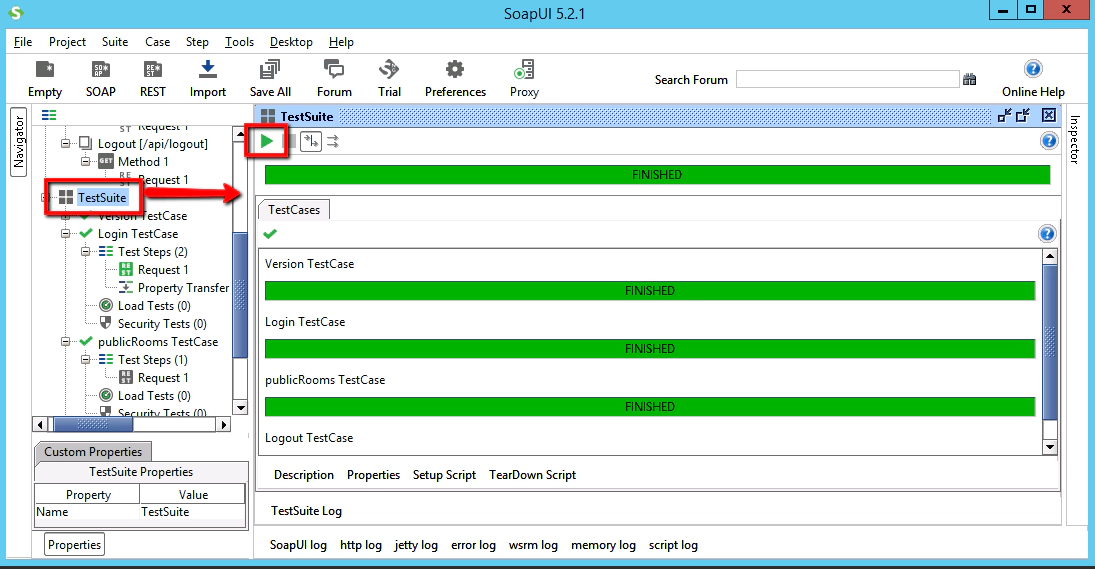This screenshot has width=1095, height=569.
Task: Select publicRooms TestCase in navigator tree
Action: (158, 341)
